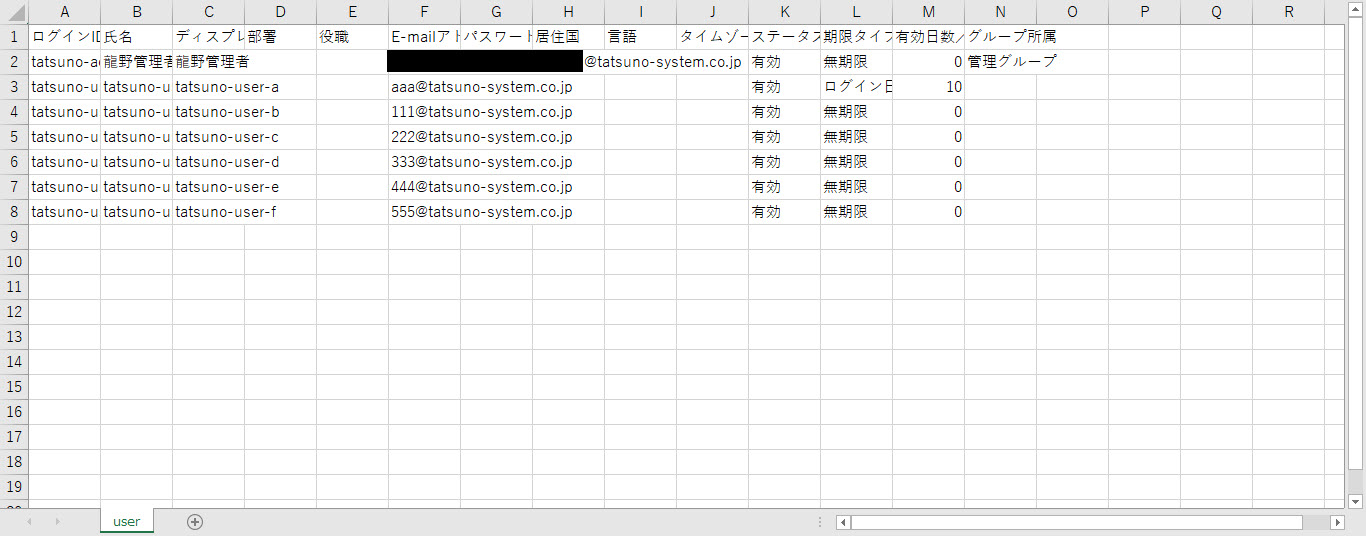Screen dimensions: 1366x536
Task: Click the tab bar splitter handle dots
Action: [820, 522]
